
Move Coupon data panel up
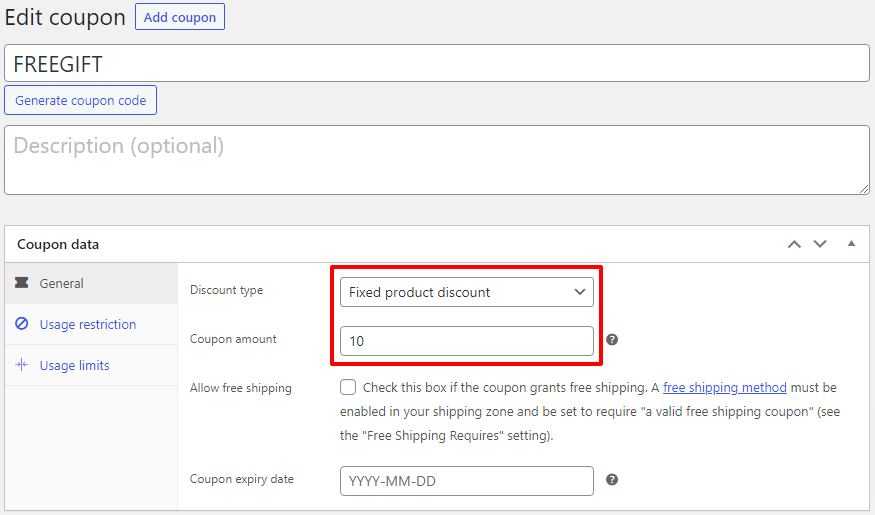point(794,244)
